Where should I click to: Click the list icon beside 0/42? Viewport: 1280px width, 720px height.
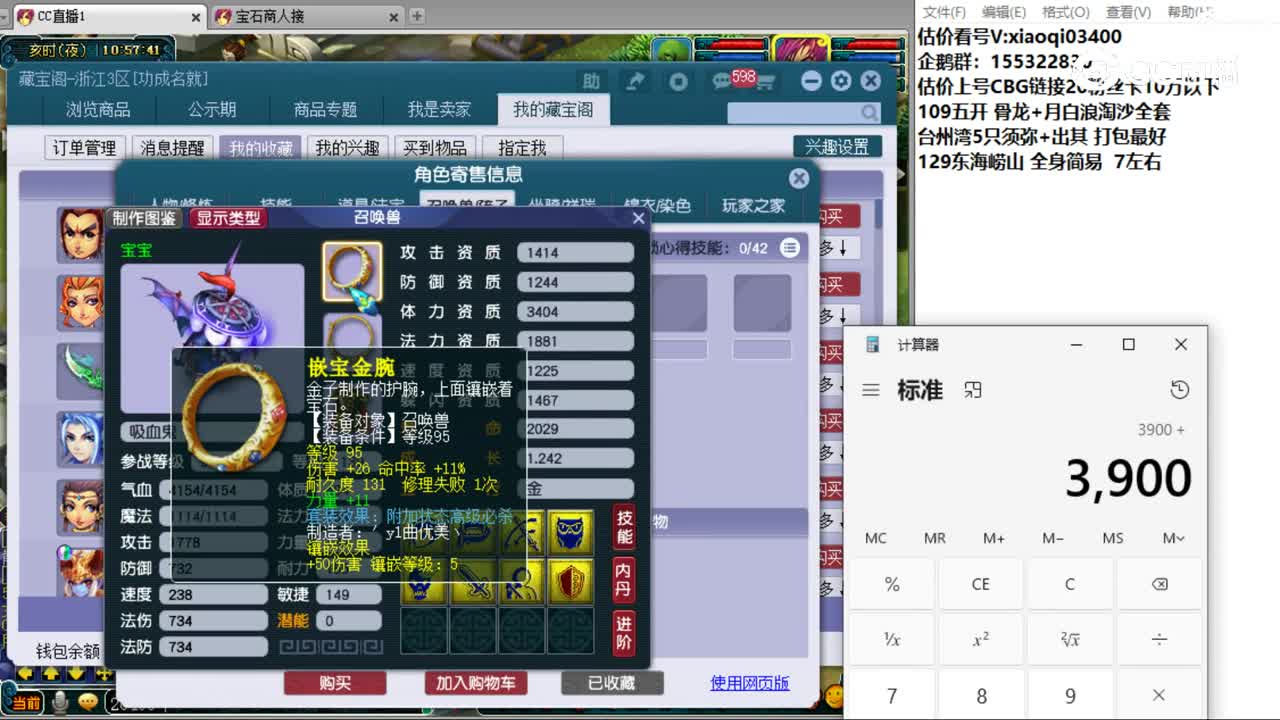coord(790,247)
